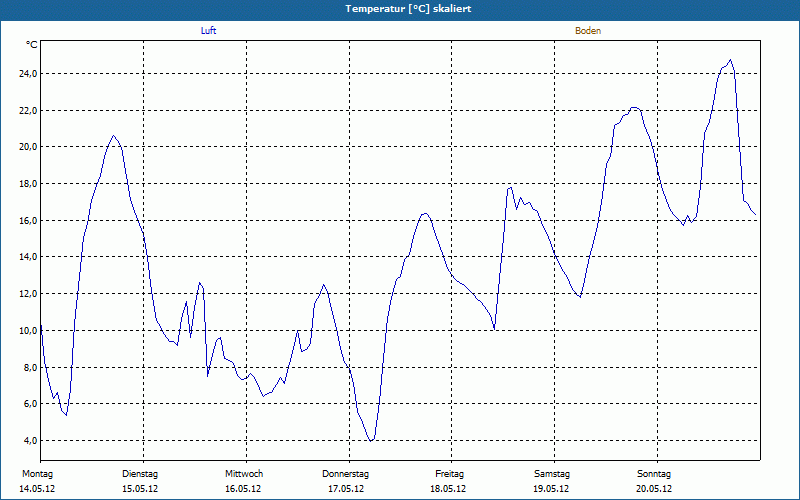
Task: Click the date 16.05.12
Action: 243,489
